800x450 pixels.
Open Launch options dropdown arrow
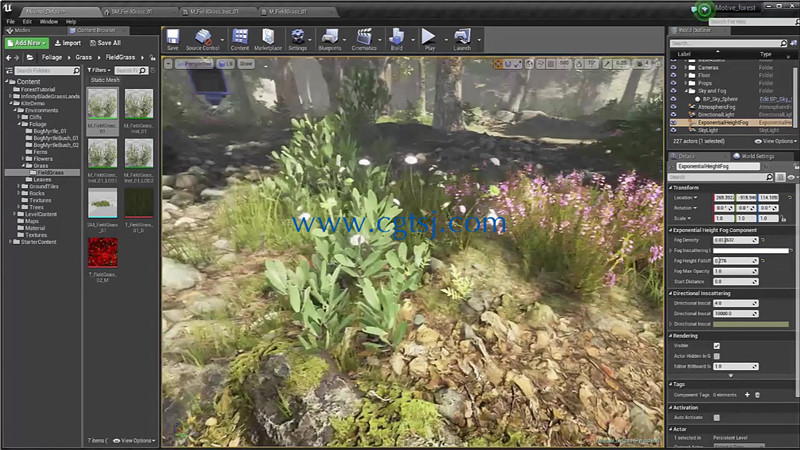click(479, 40)
